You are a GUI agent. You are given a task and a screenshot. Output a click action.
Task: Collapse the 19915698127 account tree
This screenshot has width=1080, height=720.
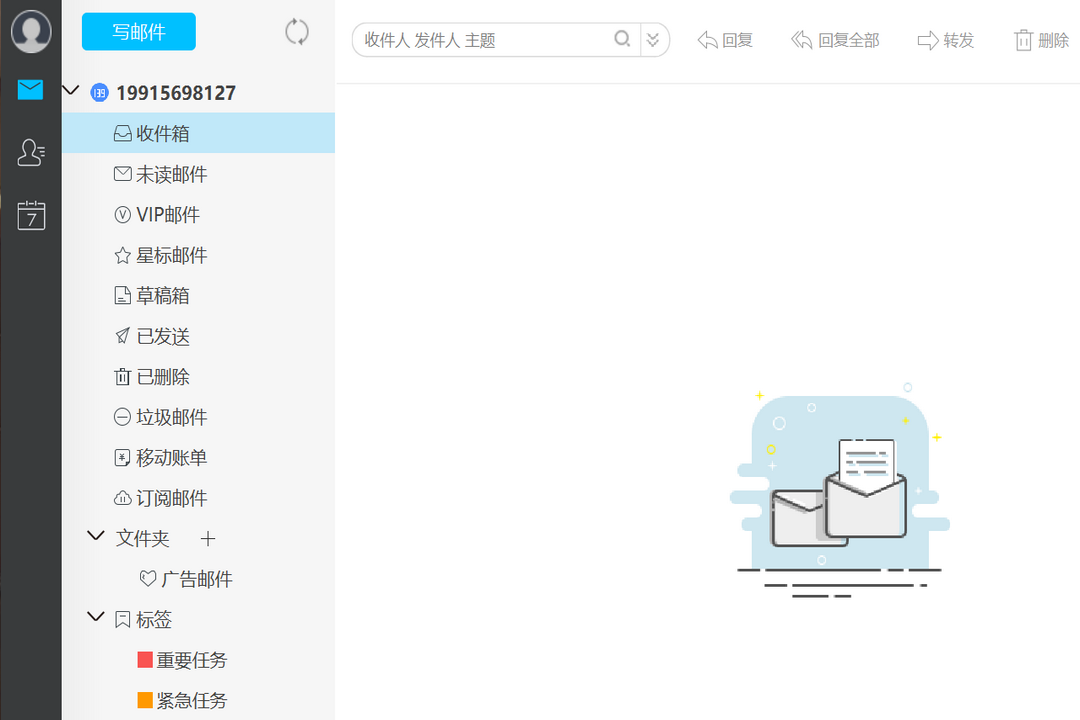(70, 92)
